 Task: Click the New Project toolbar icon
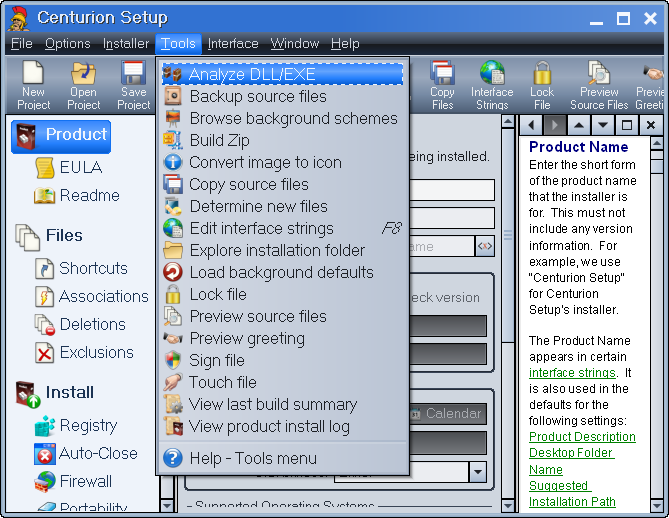pos(33,85)
